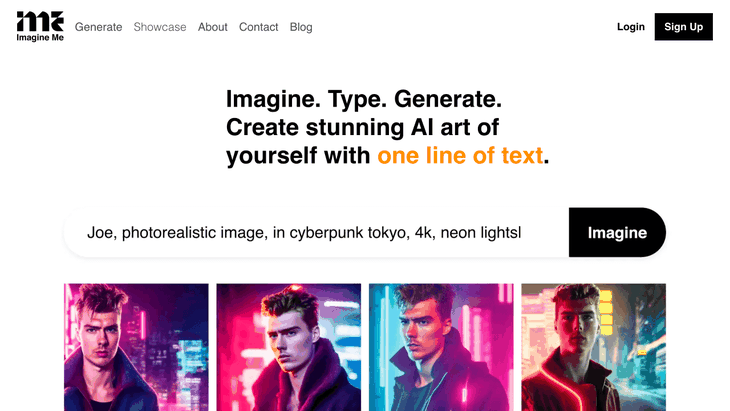The width and height of the screenshot is (730, 411).
Task: Go to the Showcase nav link
Action: [x=160, y=27]
